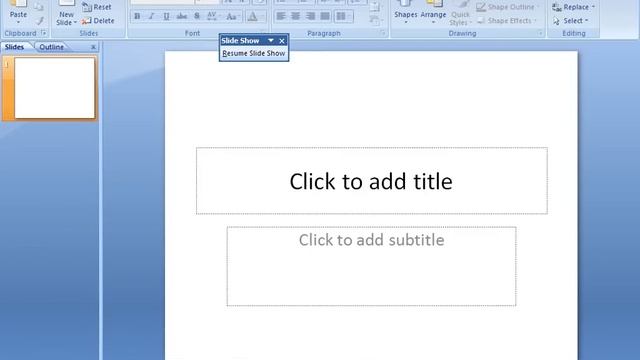Click Resume Slide Show
Screen dimensions: 640x360
254,53
